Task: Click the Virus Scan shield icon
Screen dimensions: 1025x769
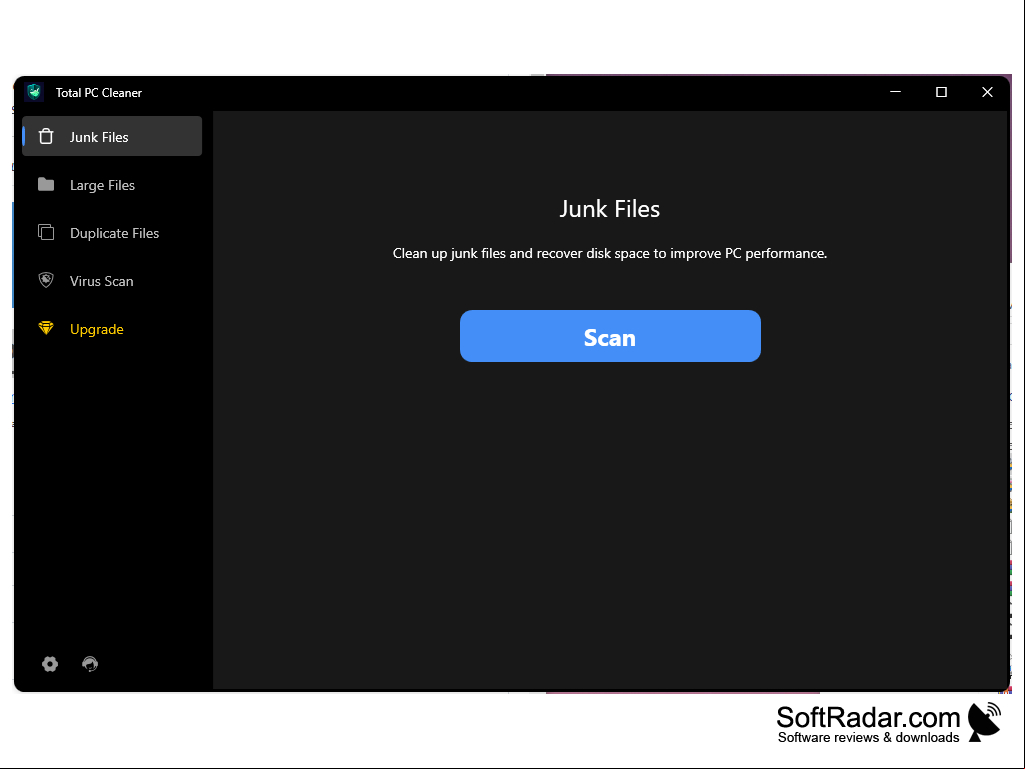Action: pyautogui.click(x=46, y=280)
